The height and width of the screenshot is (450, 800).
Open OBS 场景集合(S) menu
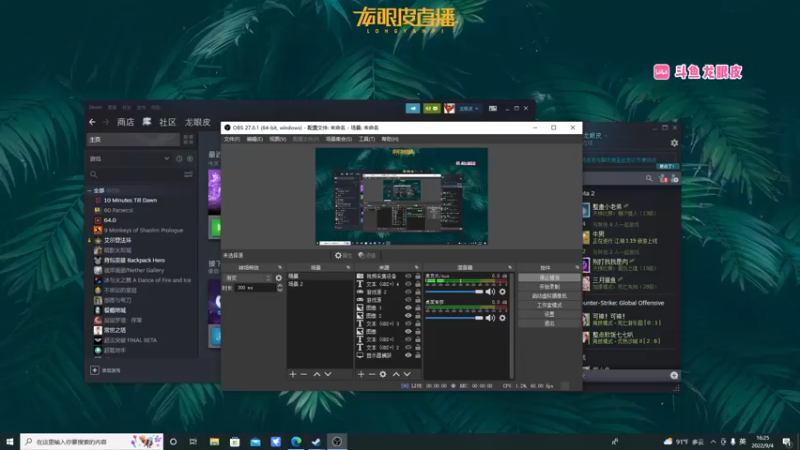click(339, 139)
